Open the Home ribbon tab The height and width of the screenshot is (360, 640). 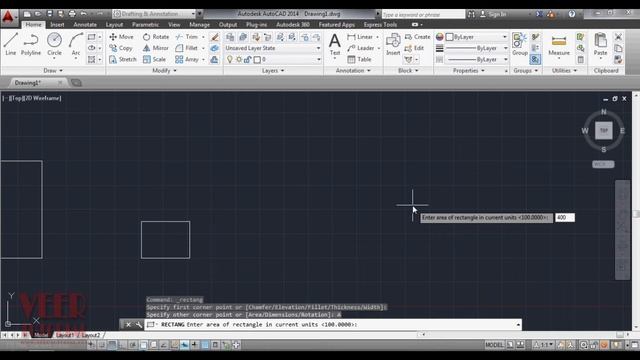pos(33,24)
